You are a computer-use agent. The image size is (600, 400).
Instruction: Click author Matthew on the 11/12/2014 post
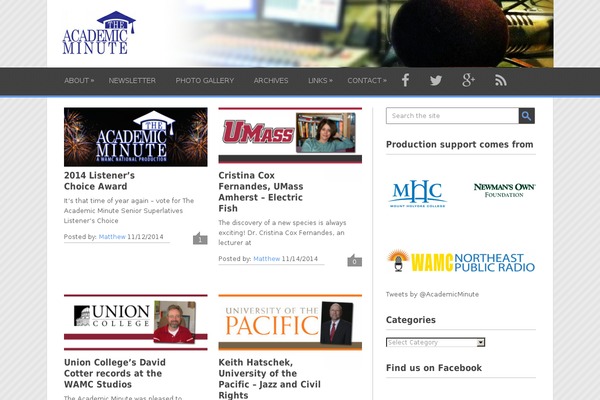click(112, 237)
